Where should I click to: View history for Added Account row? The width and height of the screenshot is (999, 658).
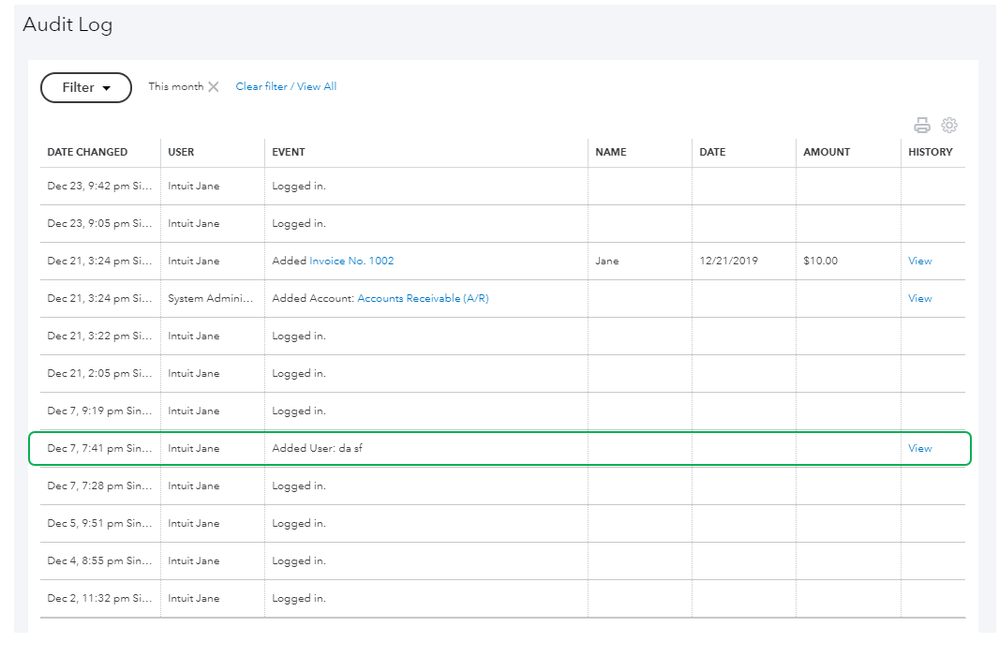point(919,298)
